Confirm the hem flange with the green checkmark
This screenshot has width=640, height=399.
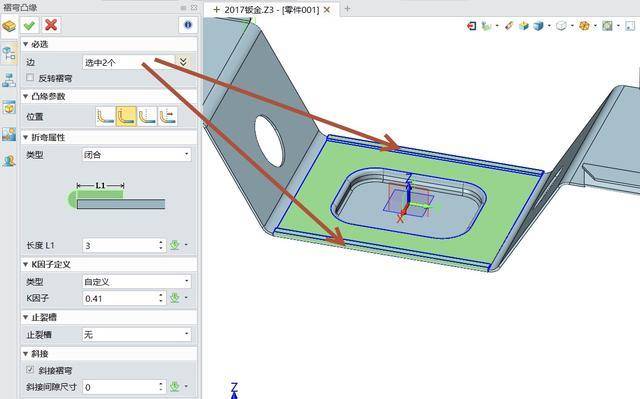[29, 25]
